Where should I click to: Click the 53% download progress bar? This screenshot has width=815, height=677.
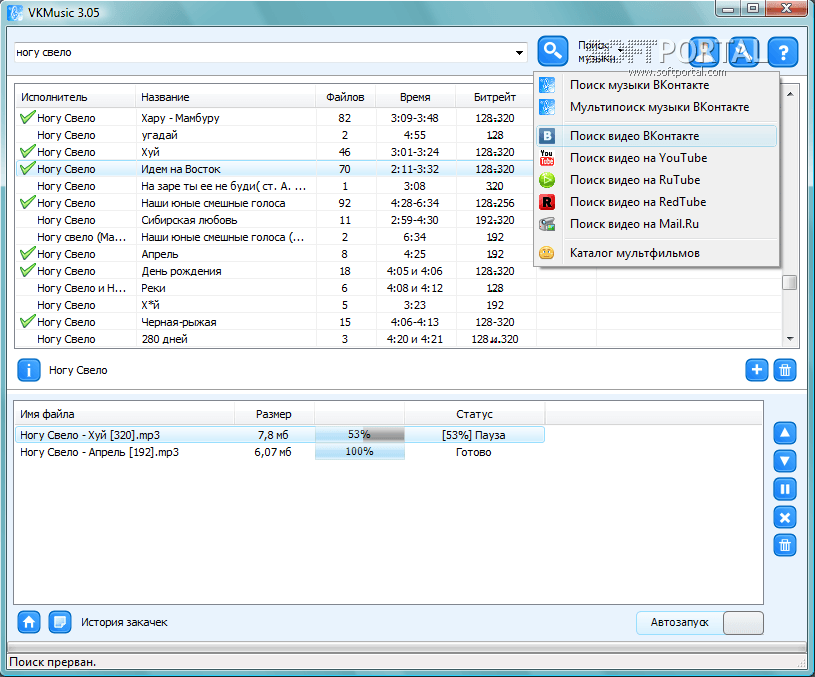coord(360,435)
